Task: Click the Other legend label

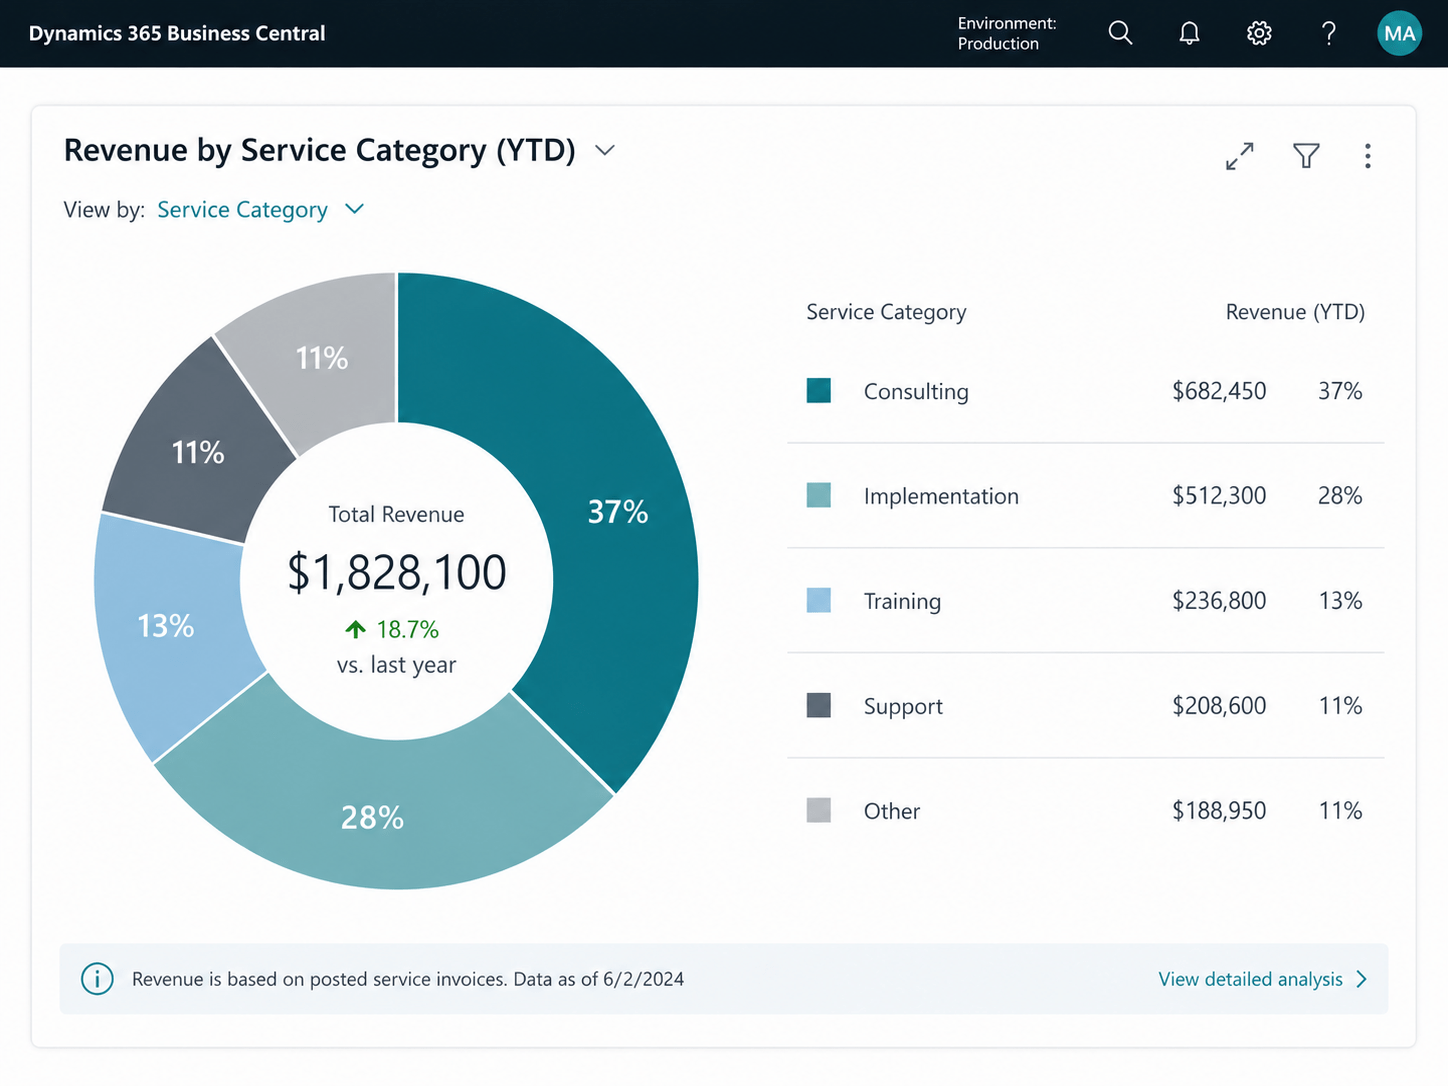Action: click(x=892, y=811)
